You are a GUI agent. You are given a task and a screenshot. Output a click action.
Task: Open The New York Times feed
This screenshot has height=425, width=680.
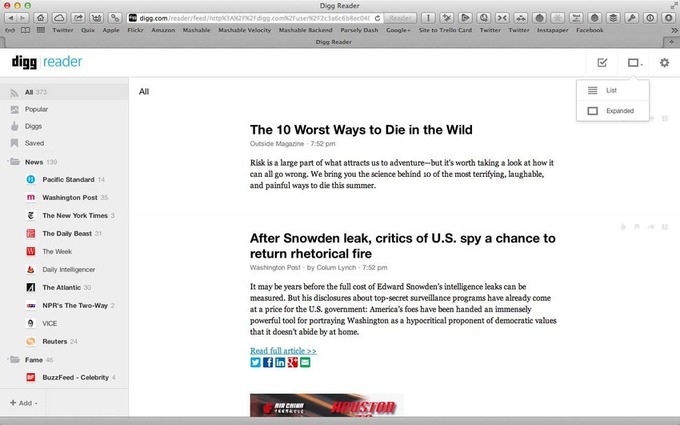(x=75, y=216)
